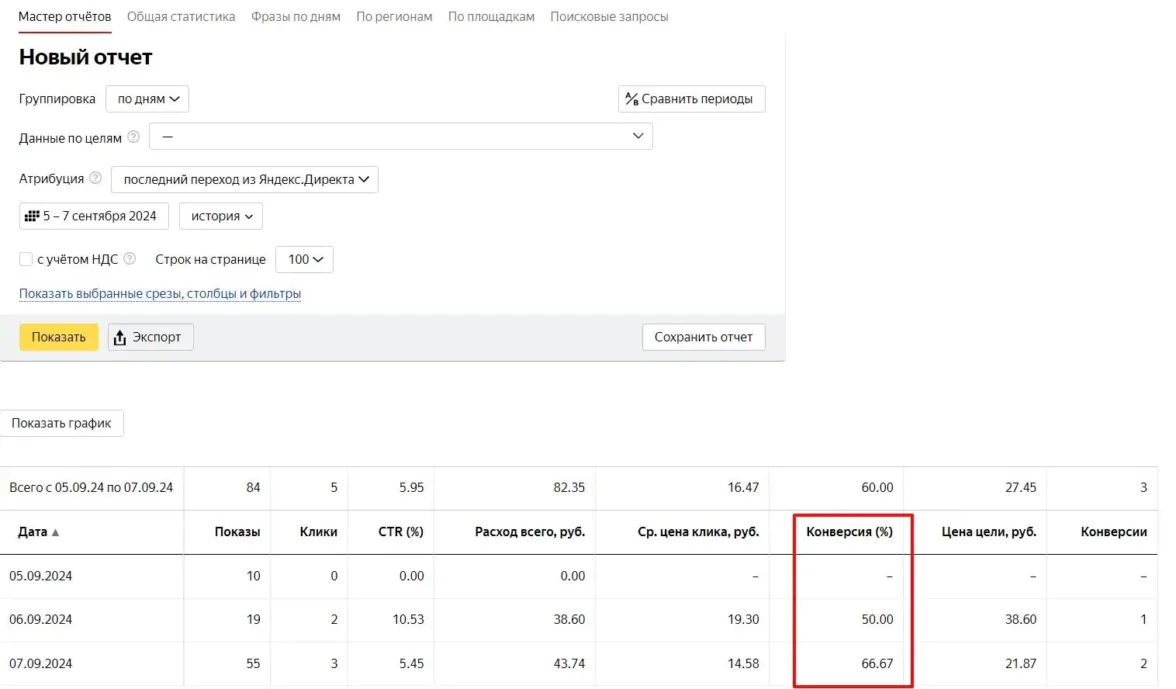Switch to Общая статистика tab
The image size is (1176, 689).
[x=181, y=17]
